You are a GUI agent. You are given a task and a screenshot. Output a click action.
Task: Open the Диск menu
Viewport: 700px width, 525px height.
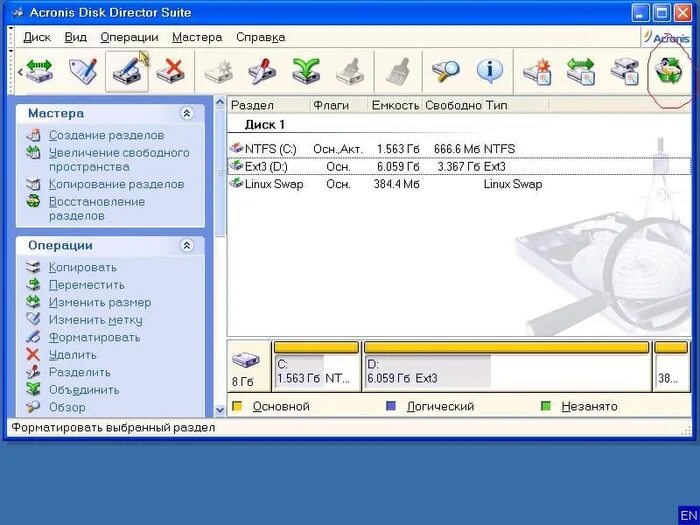(x=37, y=37)
